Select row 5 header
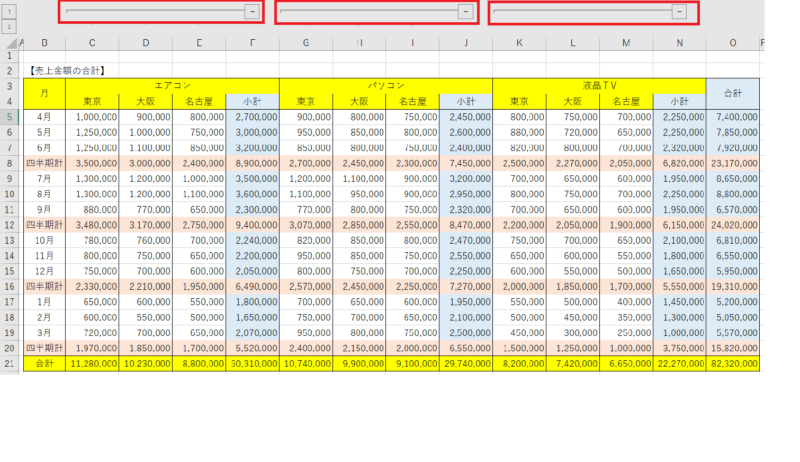 (9, 117)
